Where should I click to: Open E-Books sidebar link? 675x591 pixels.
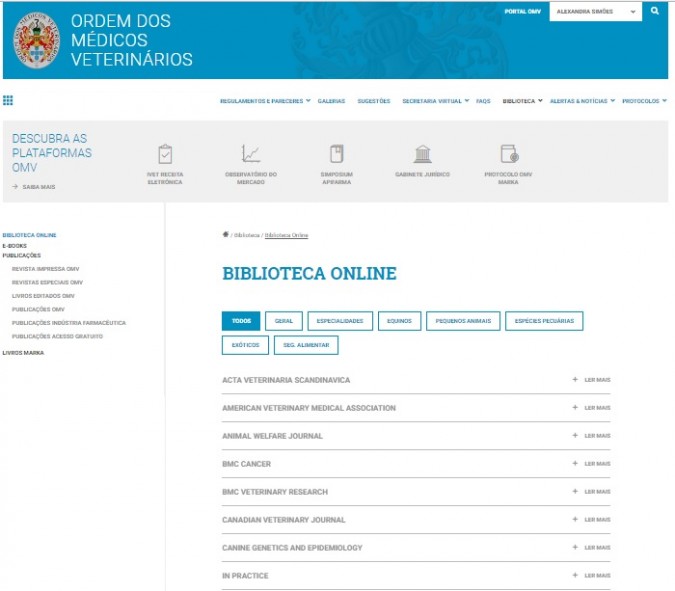[15, 246]
